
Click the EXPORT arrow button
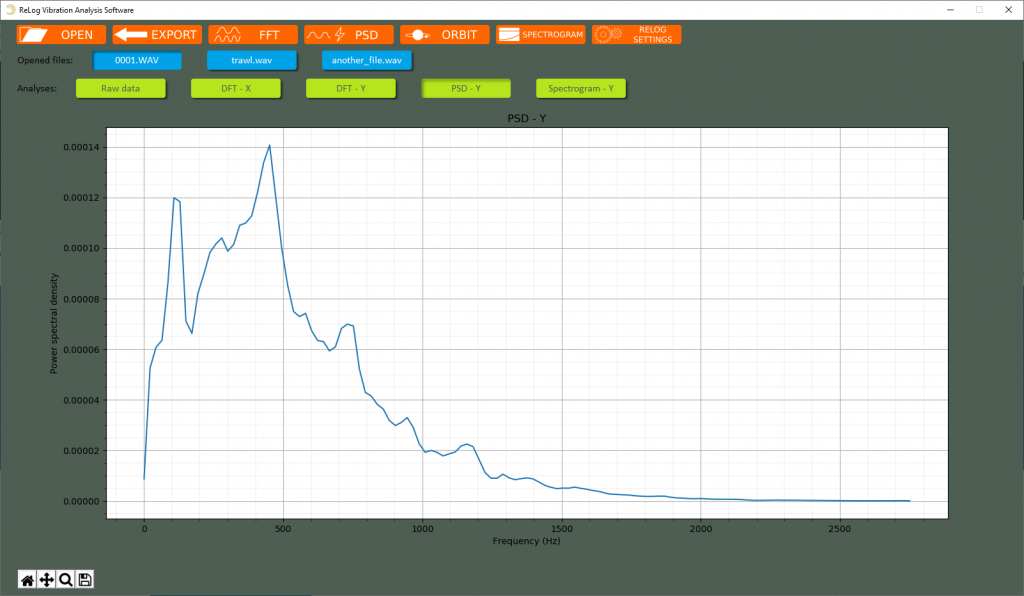[x=157, y=35]
